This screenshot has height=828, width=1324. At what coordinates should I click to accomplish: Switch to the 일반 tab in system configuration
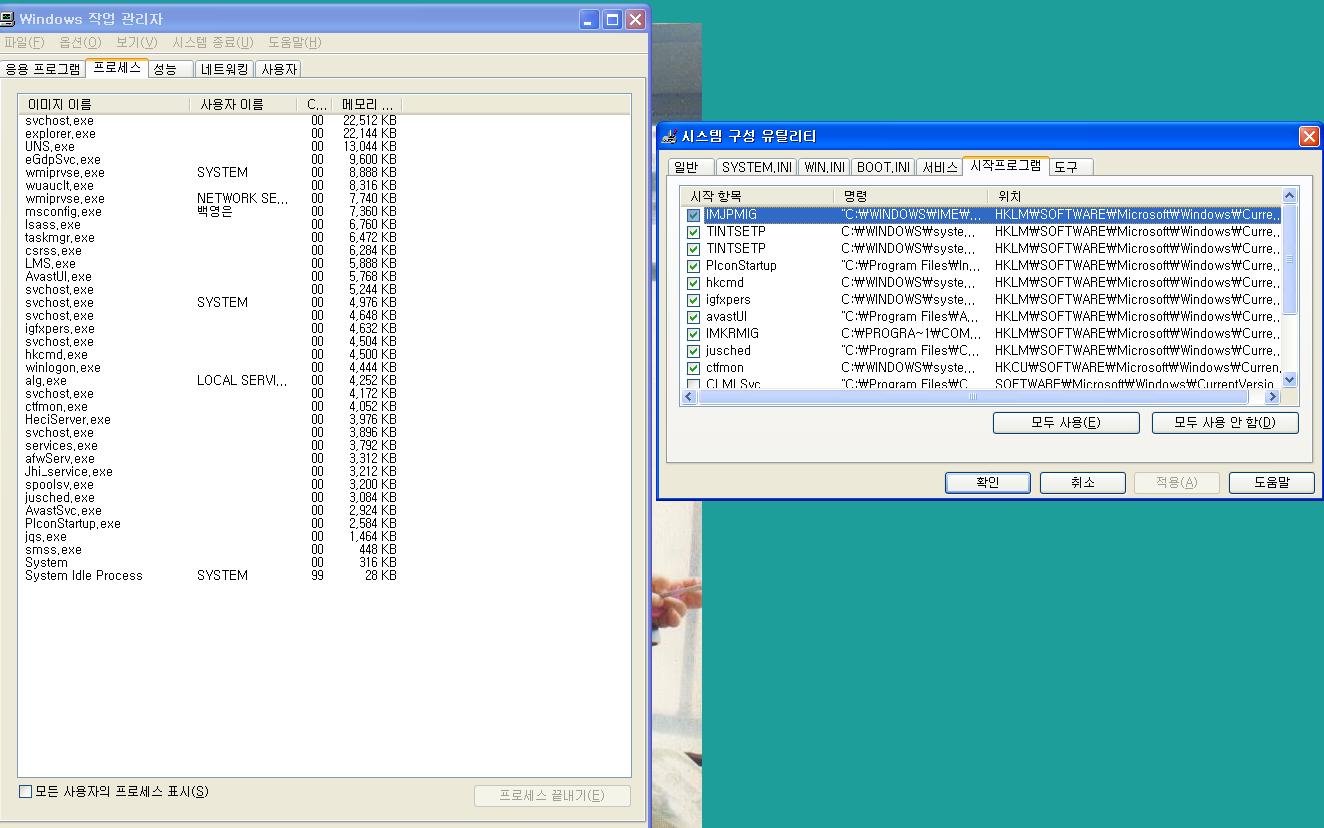[x=691, y=167]
